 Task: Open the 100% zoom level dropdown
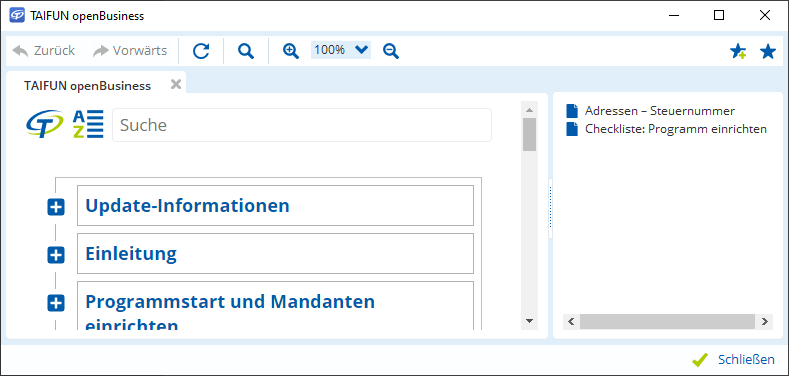[341, 50]
